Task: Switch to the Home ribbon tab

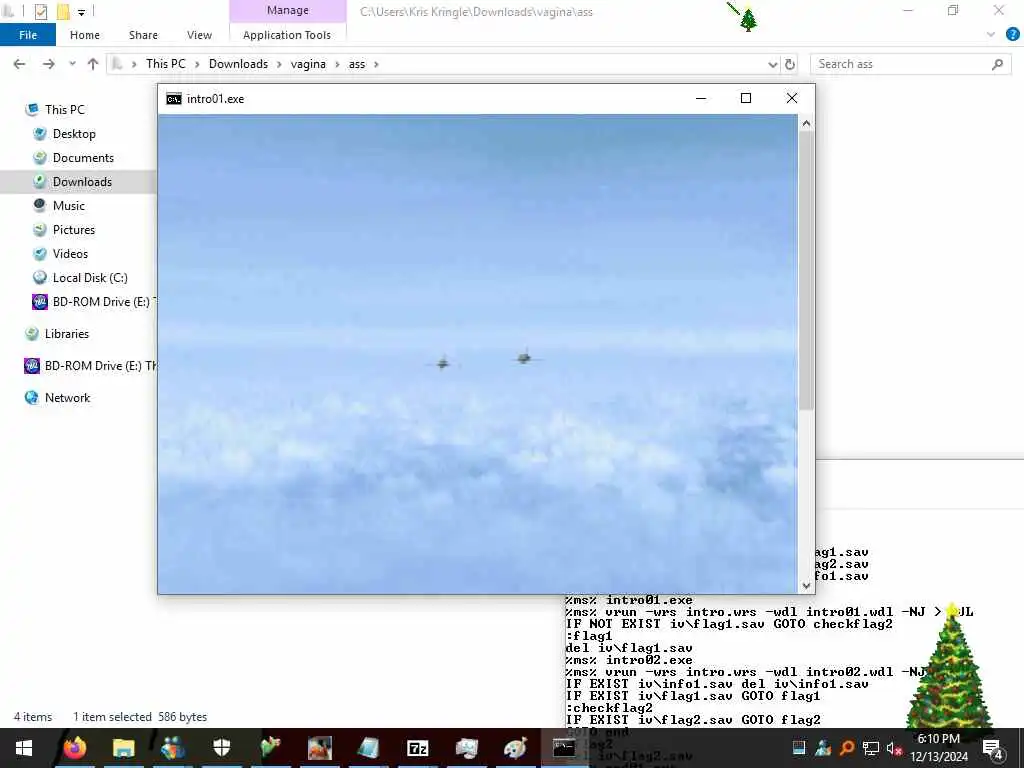Action: (x=85, y=35)
